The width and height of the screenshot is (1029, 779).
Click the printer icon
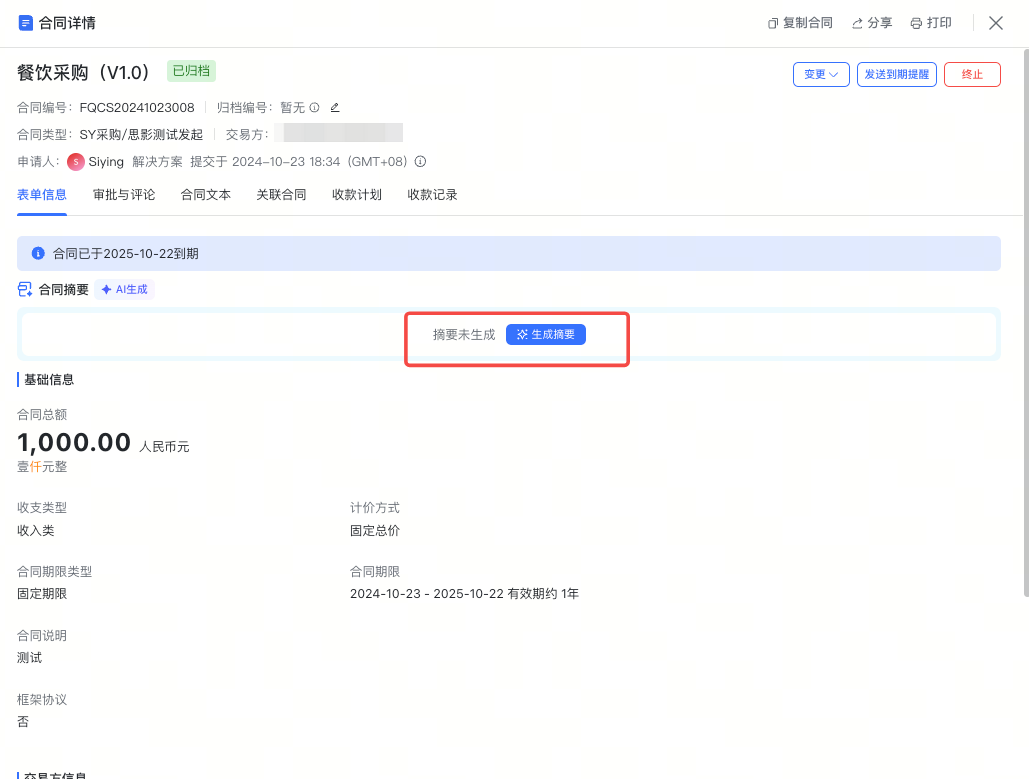click(916, 24)
